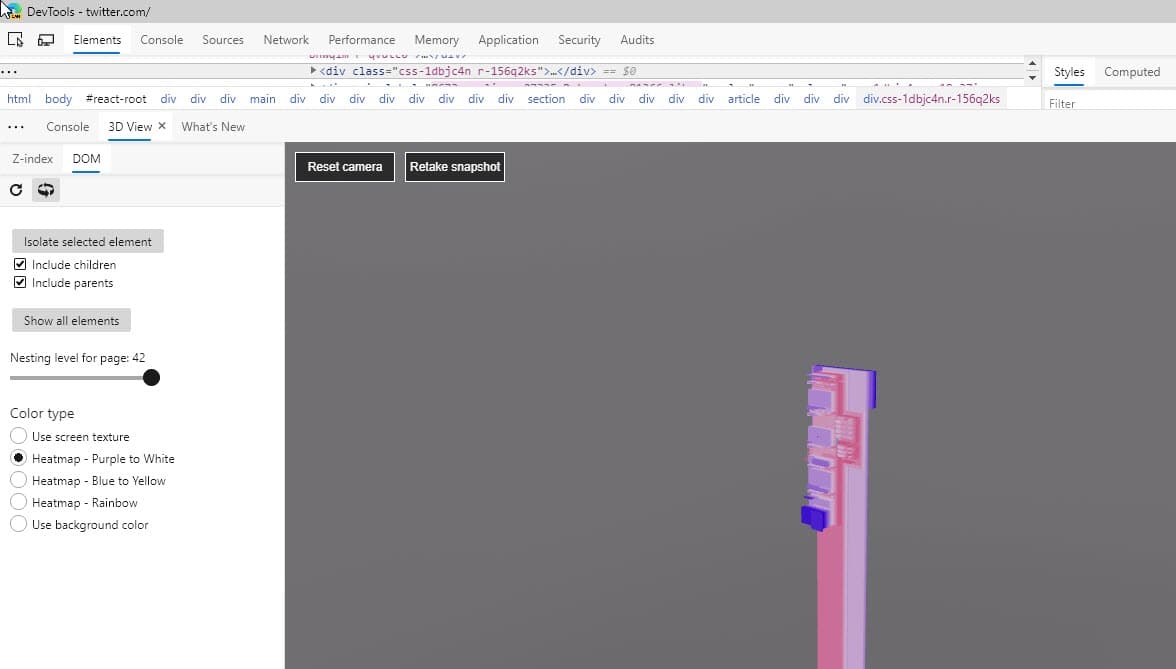Click the refresh snapshot icon in DOM pane
Viewport: 1176px width, 669px height.
pos(16,190)
